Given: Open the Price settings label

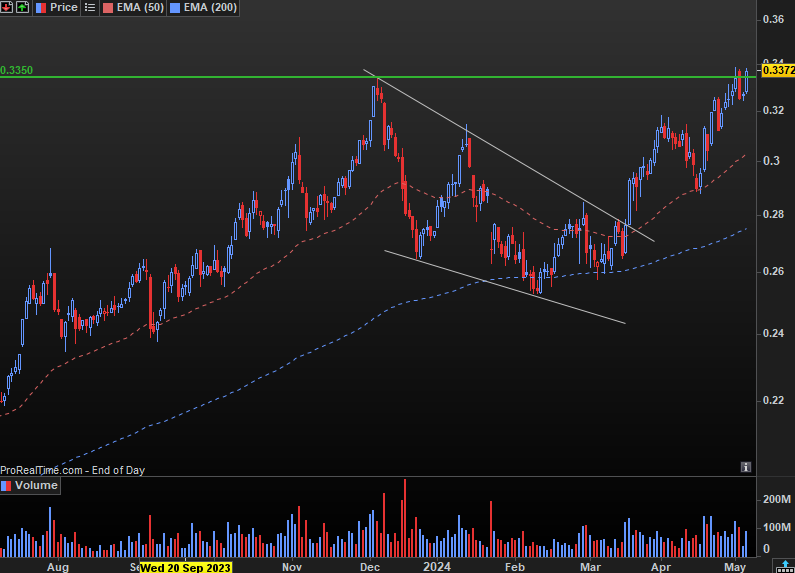Looking at the screenshot, I should click(64, 8).
